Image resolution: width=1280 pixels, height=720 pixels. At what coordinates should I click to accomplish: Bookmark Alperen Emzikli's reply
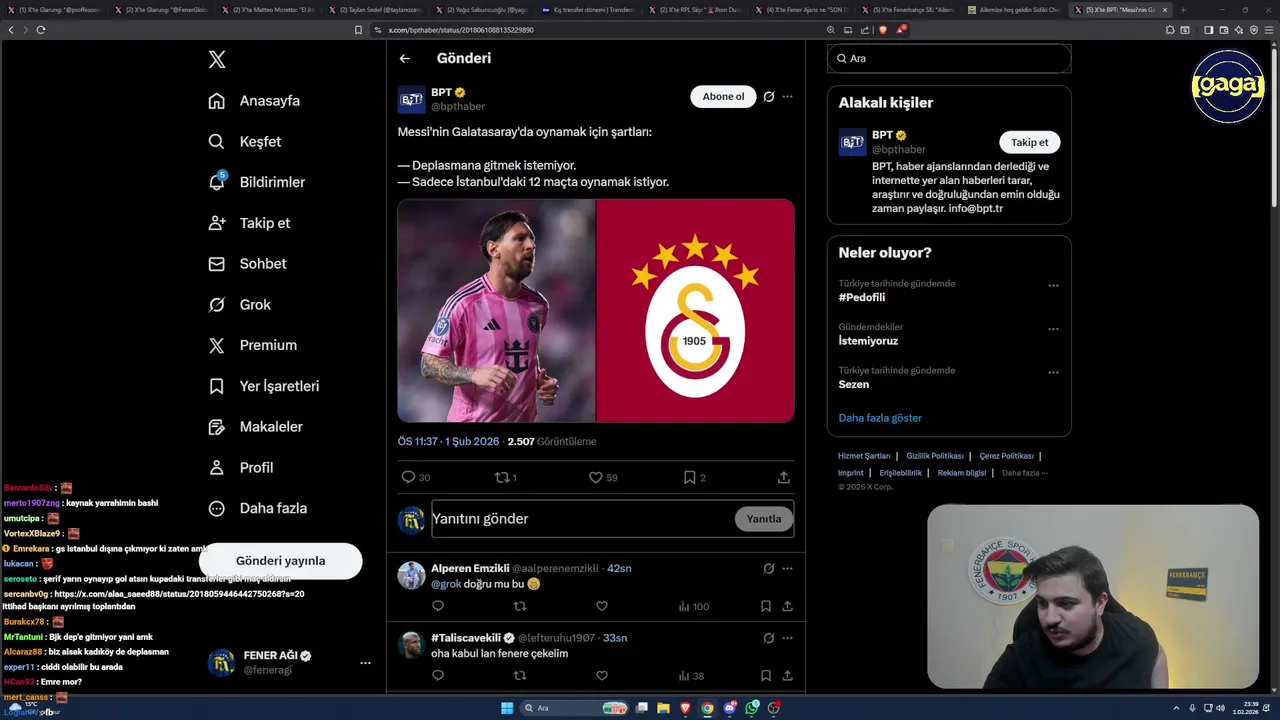[766, 606]
